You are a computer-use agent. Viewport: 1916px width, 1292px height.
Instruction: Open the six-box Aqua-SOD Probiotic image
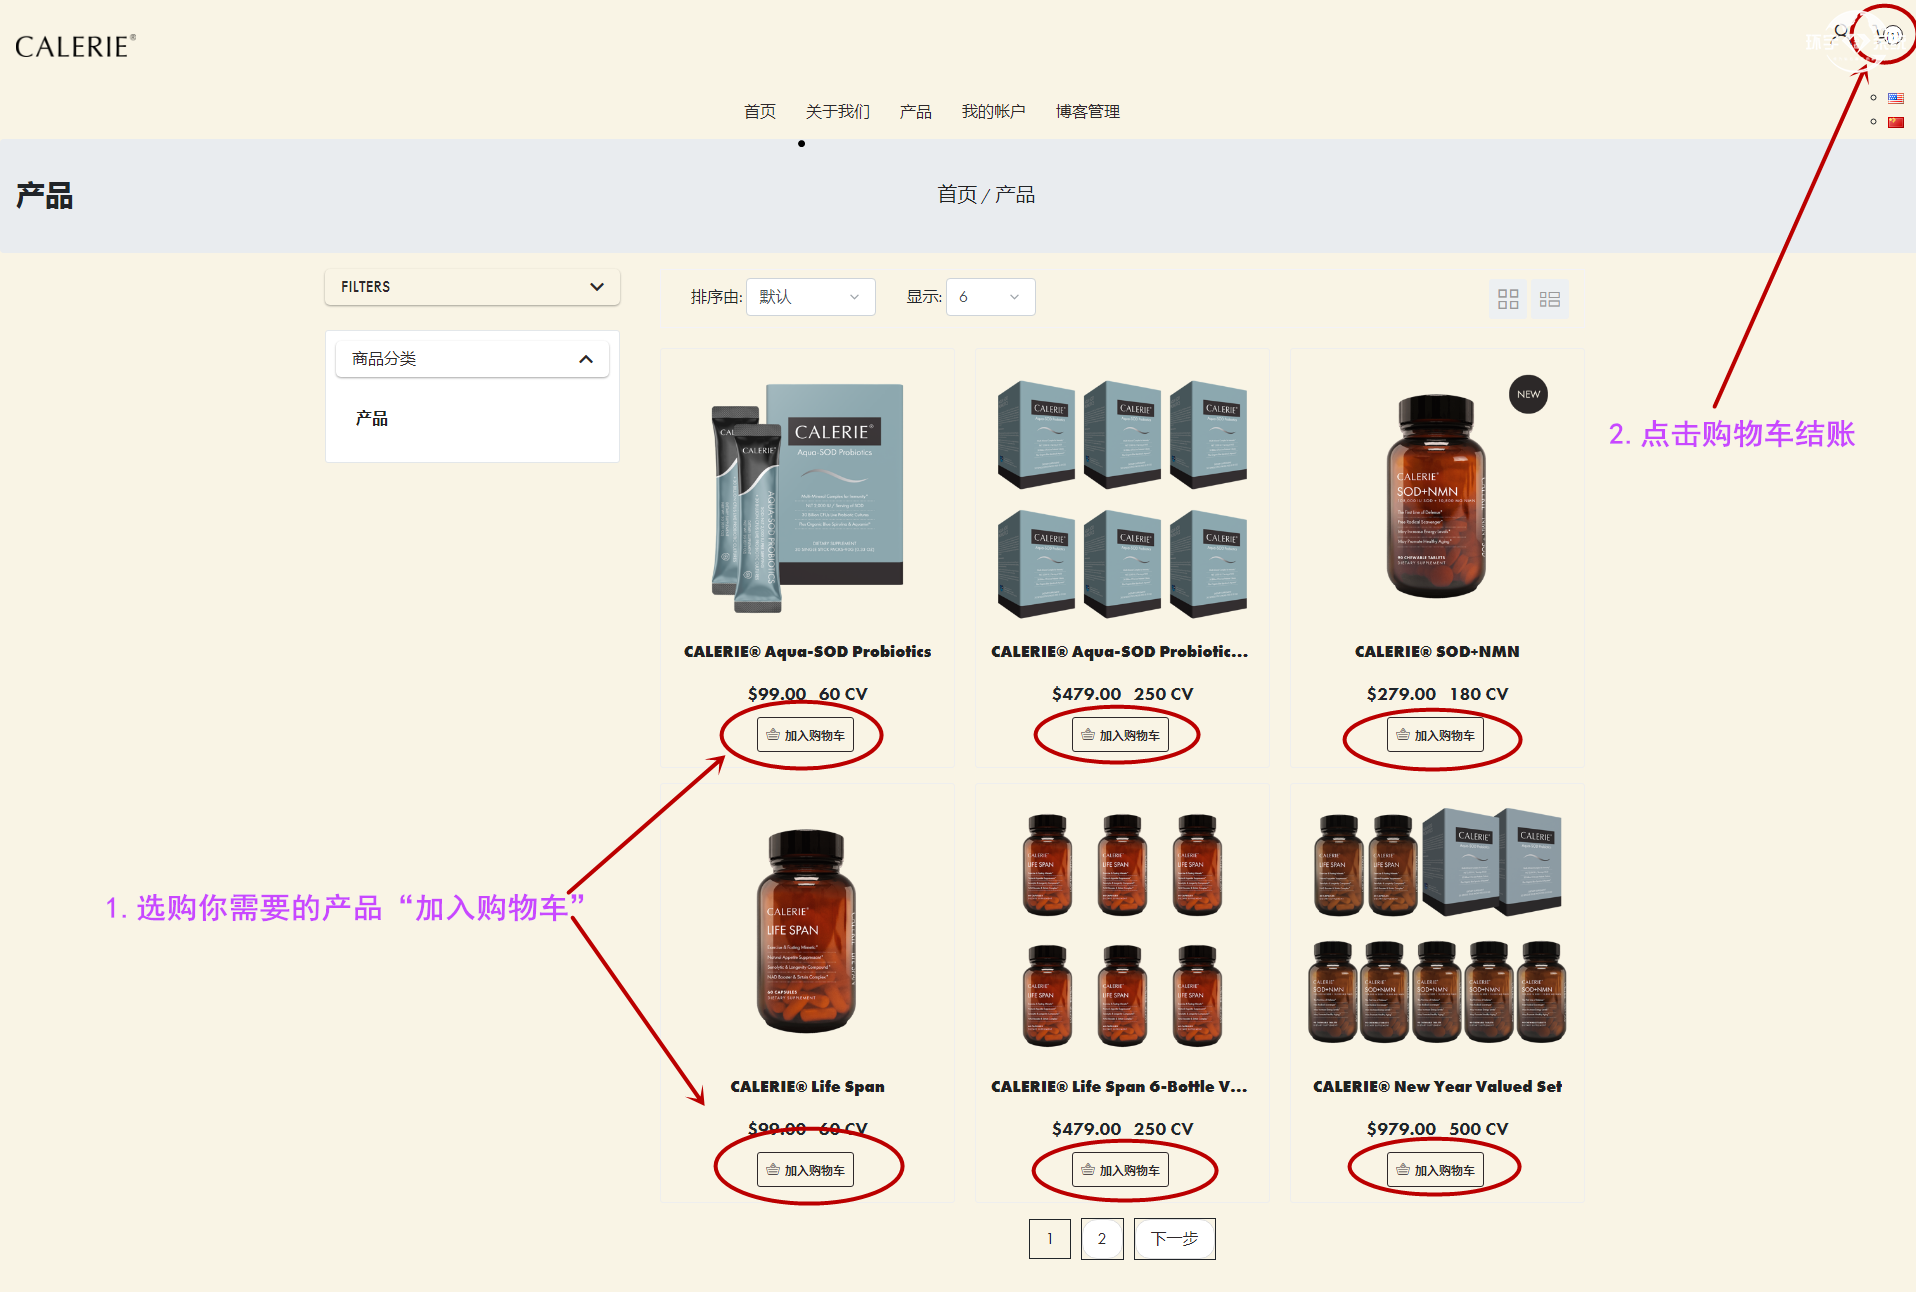pyautogui.click(x=1122, y=497)
